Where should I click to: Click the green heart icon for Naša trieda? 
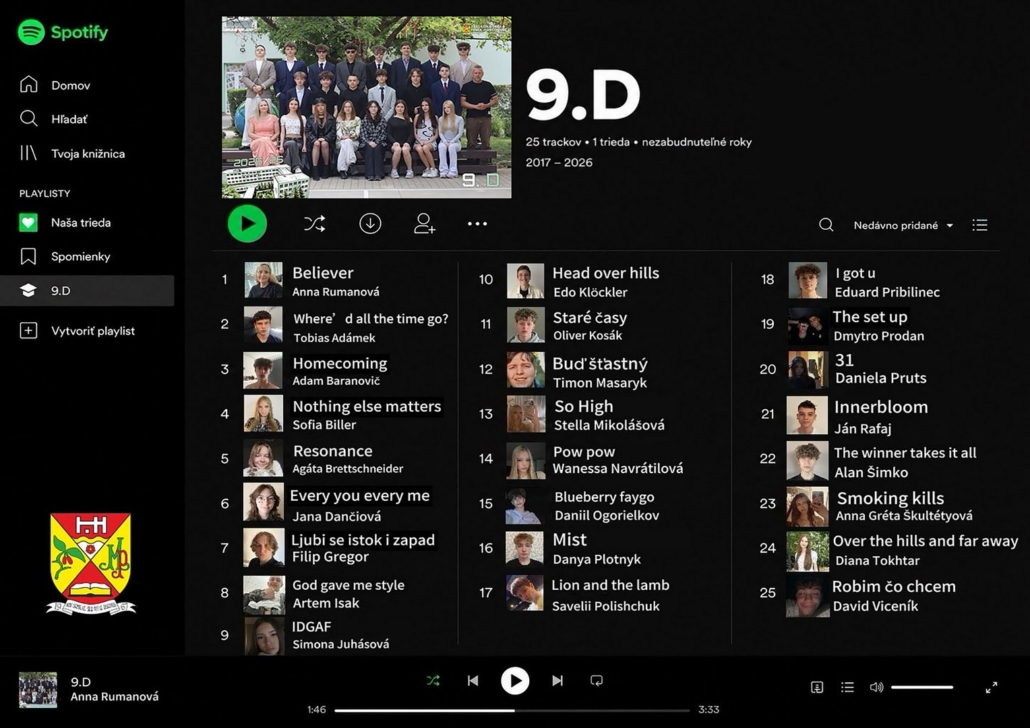pos(28,223)
